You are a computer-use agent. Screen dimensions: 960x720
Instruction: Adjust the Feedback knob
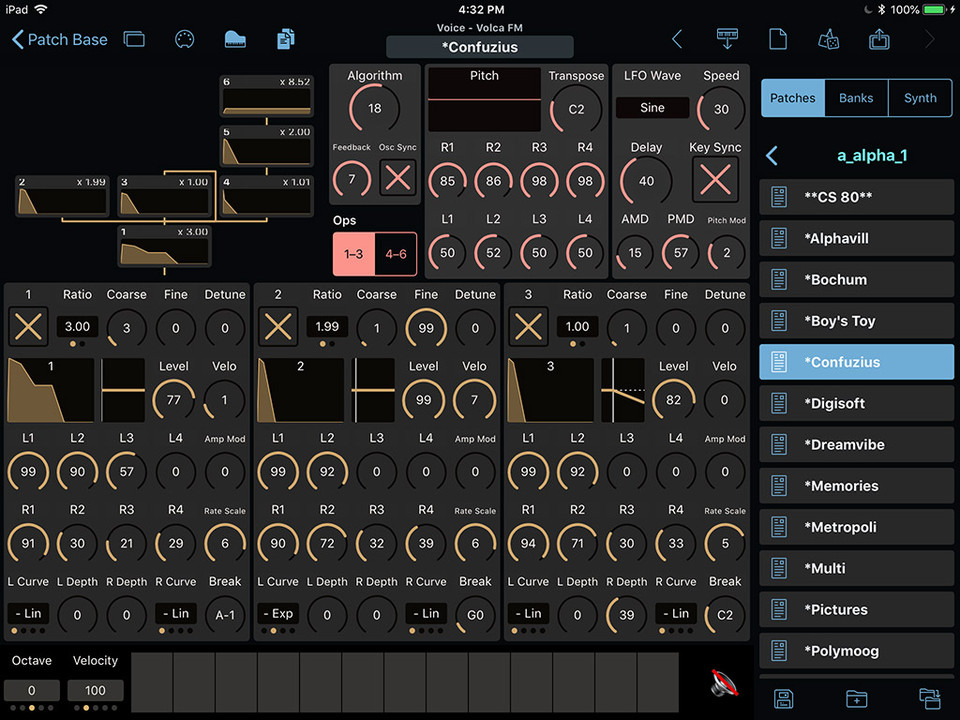pos(351,179)
